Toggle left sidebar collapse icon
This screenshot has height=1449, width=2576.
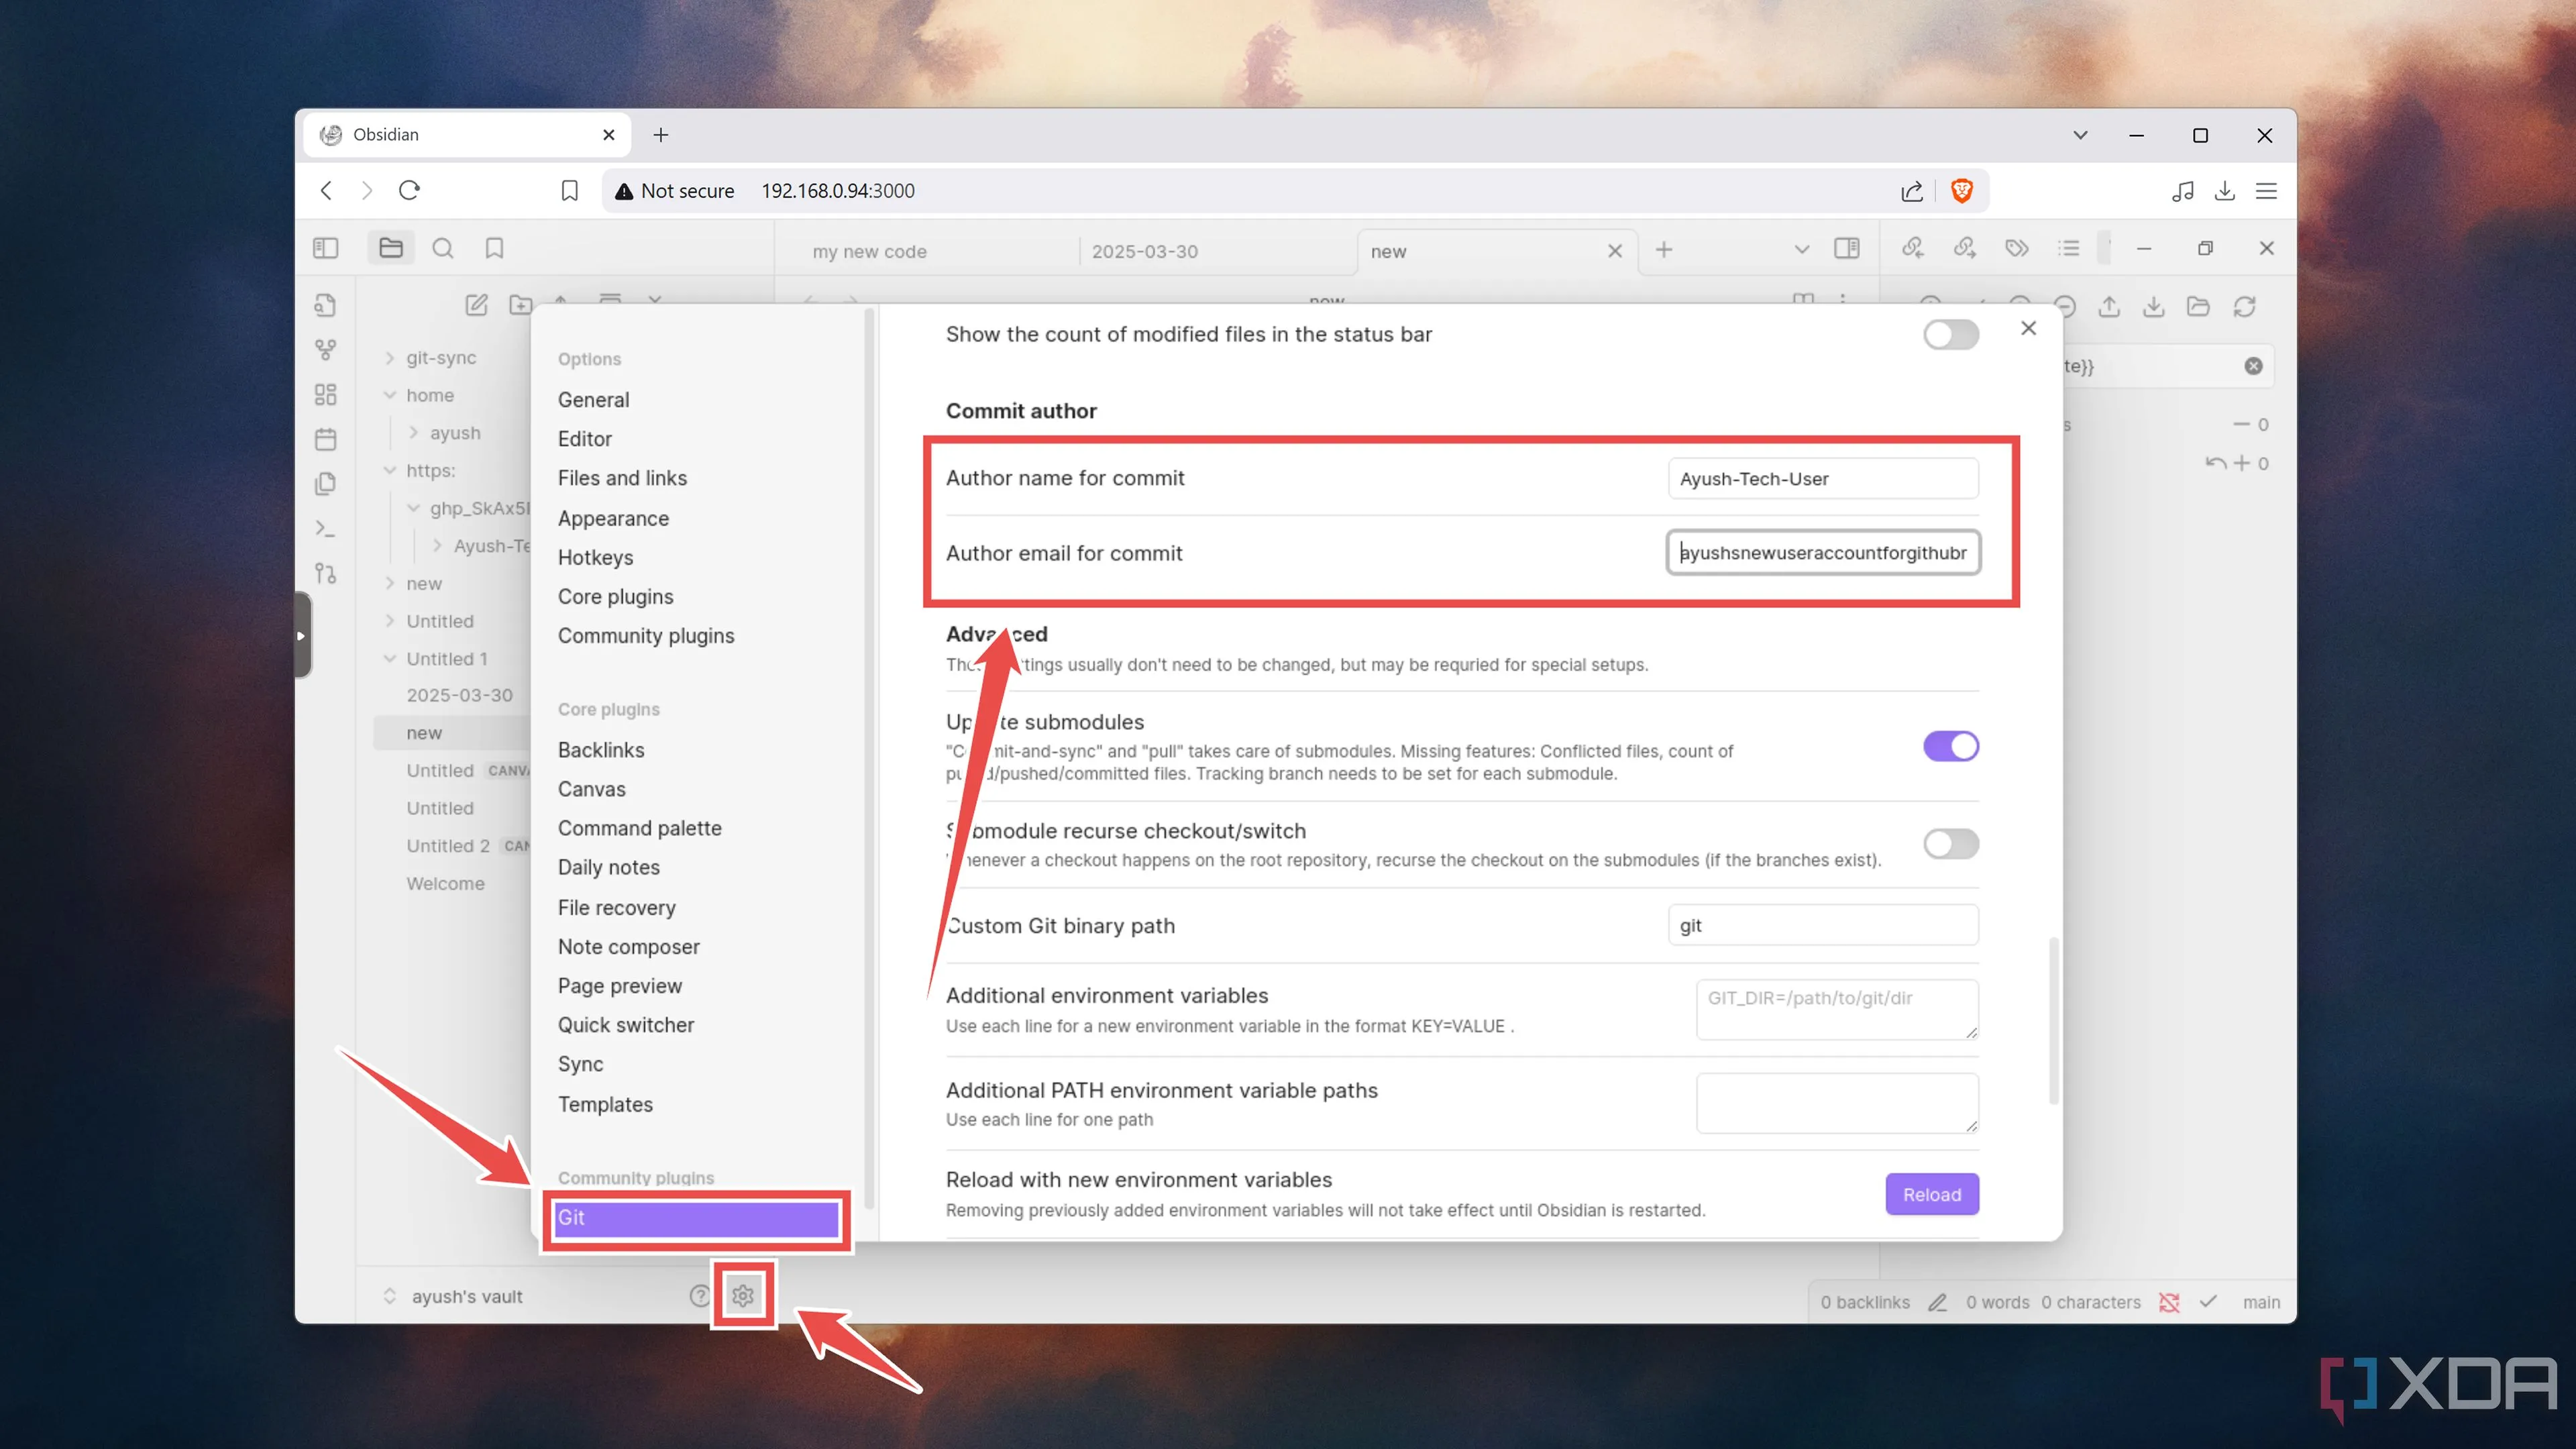pyautogui.click(x=326, y=248)
